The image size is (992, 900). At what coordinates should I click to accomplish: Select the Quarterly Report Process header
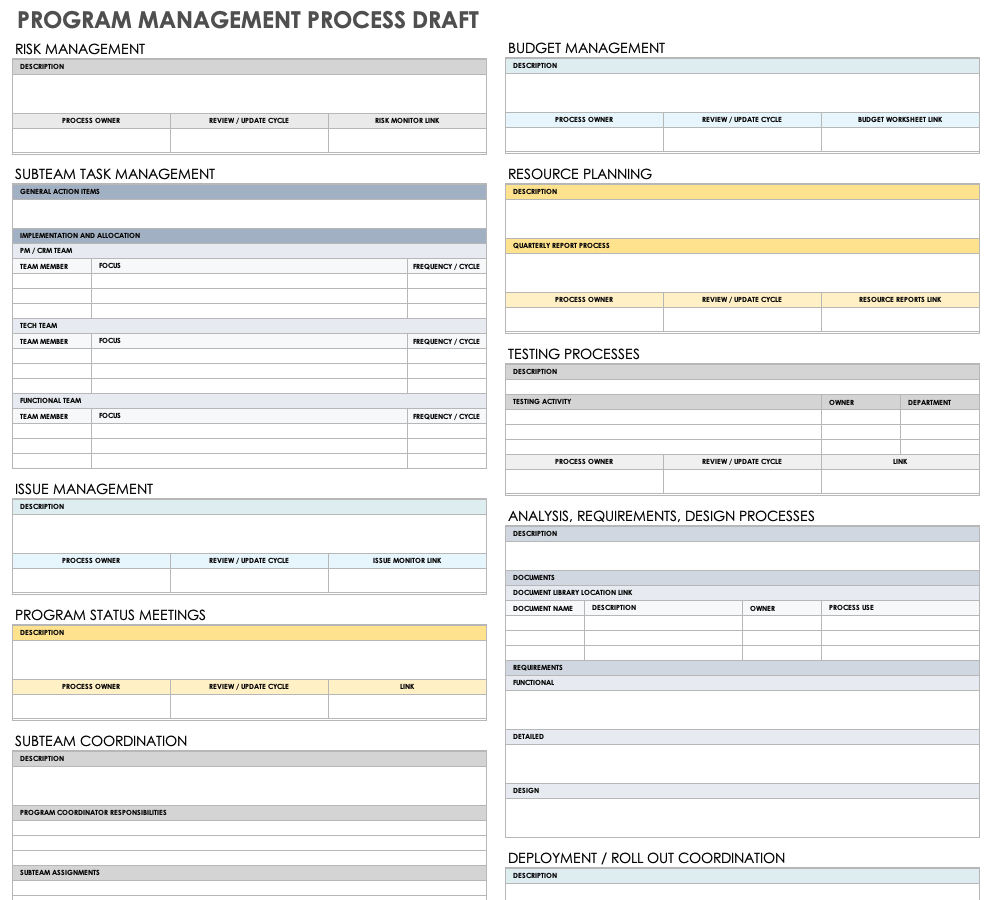742,246
